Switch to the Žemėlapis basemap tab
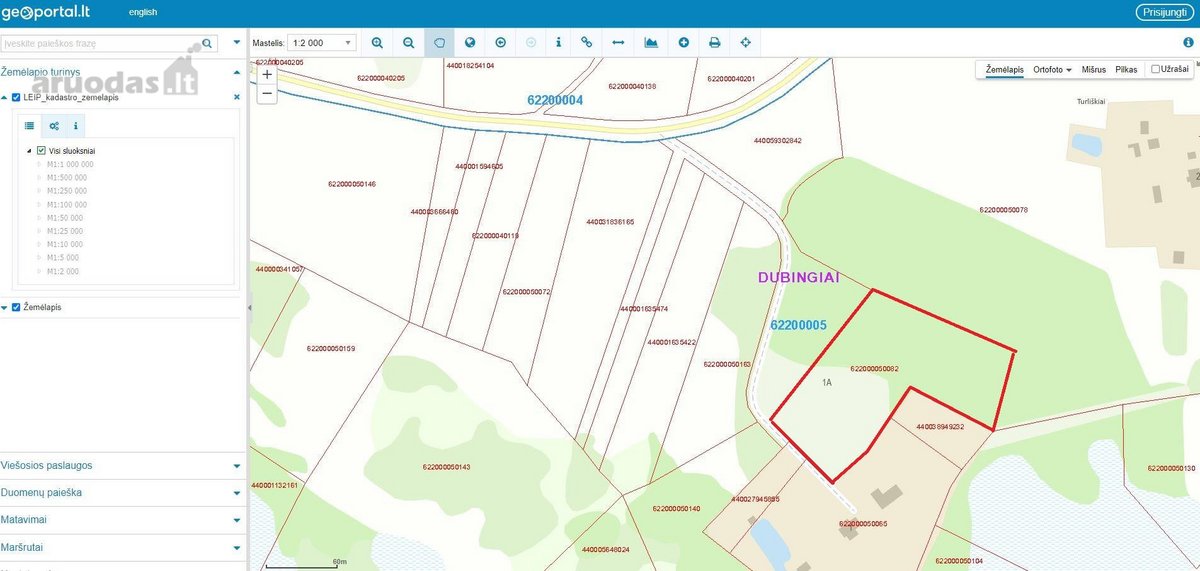1200x571 pixels. click(1004, 70)
